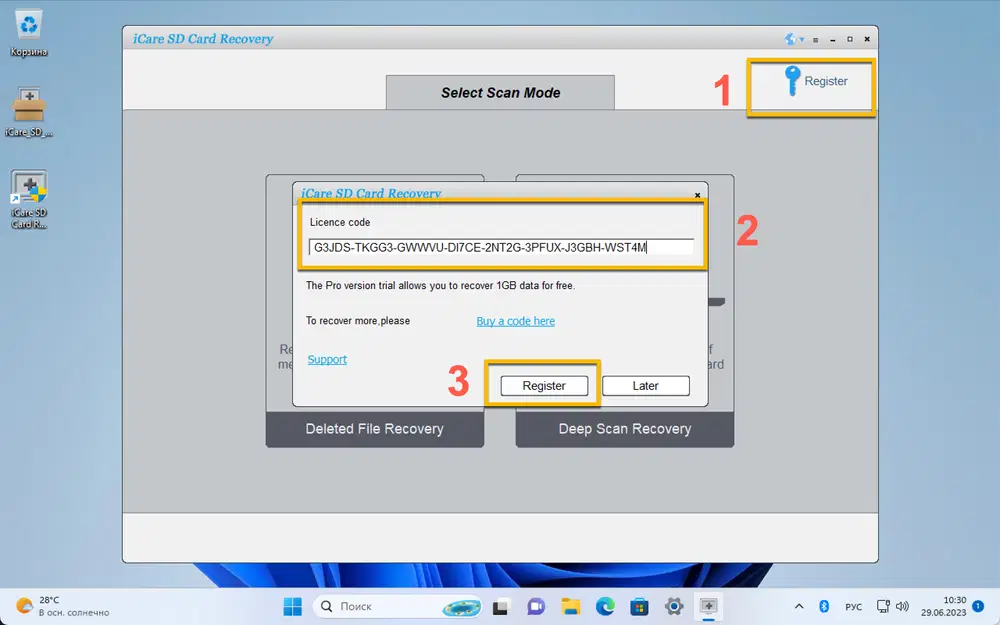Image resolution: width=1000 pixels, height=625 pixels.
Task: Select Deleted File Recovery mode
Action: point(374,429)
